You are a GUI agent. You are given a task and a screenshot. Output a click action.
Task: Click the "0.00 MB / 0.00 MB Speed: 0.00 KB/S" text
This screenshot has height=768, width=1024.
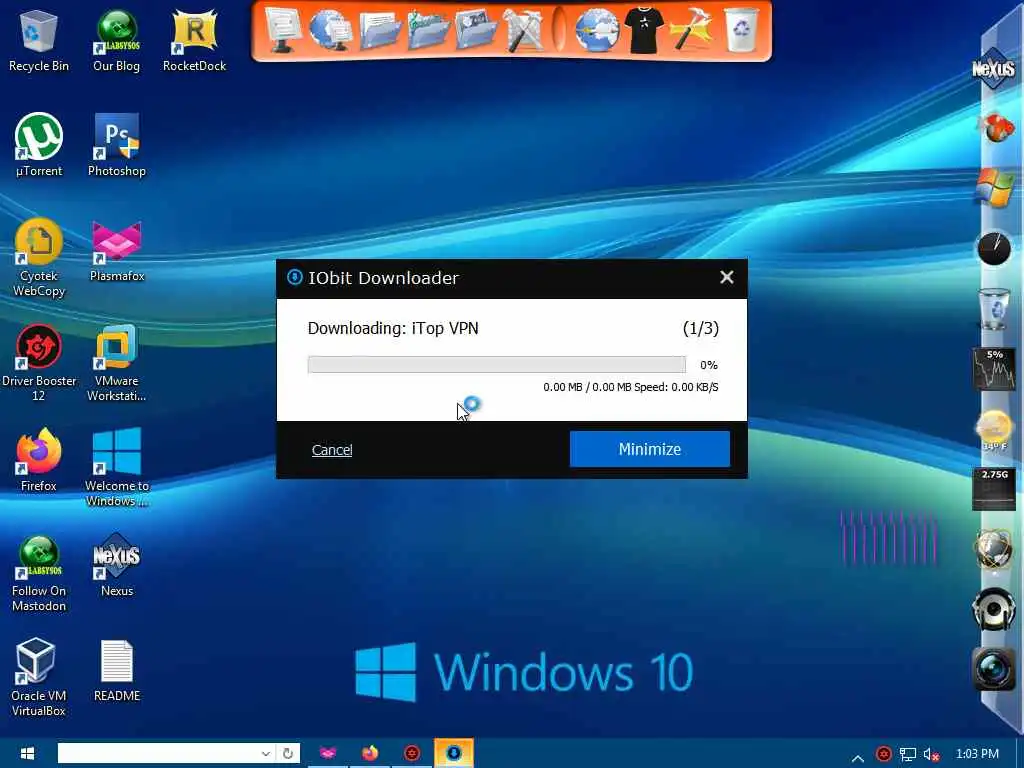point(631,387)
